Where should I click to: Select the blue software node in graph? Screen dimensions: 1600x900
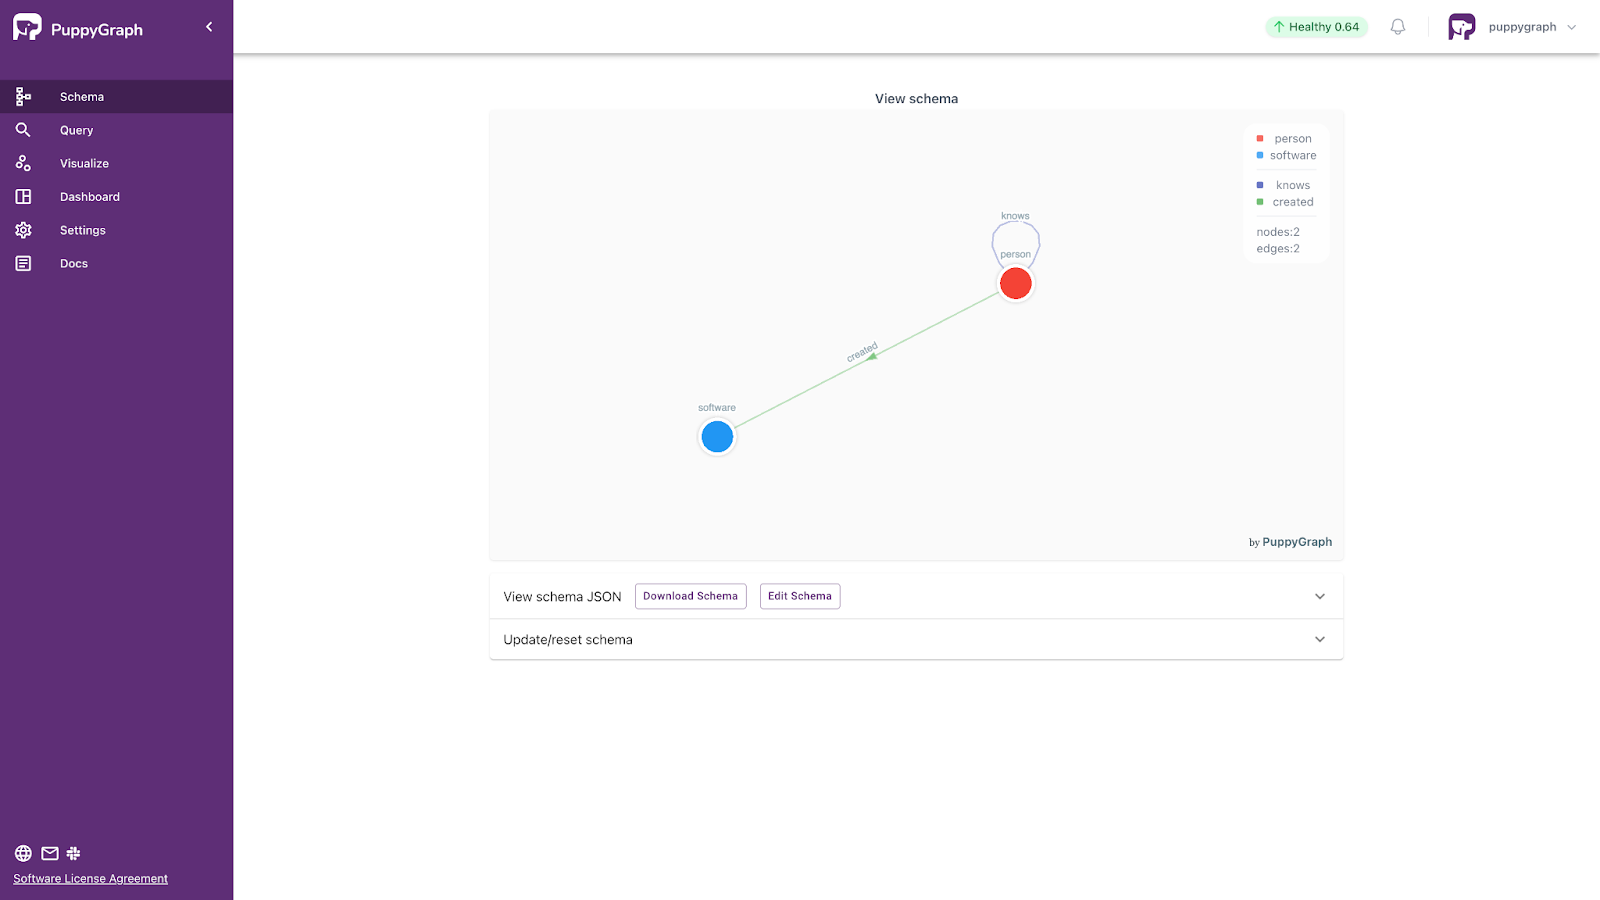[x=717, y=437]
